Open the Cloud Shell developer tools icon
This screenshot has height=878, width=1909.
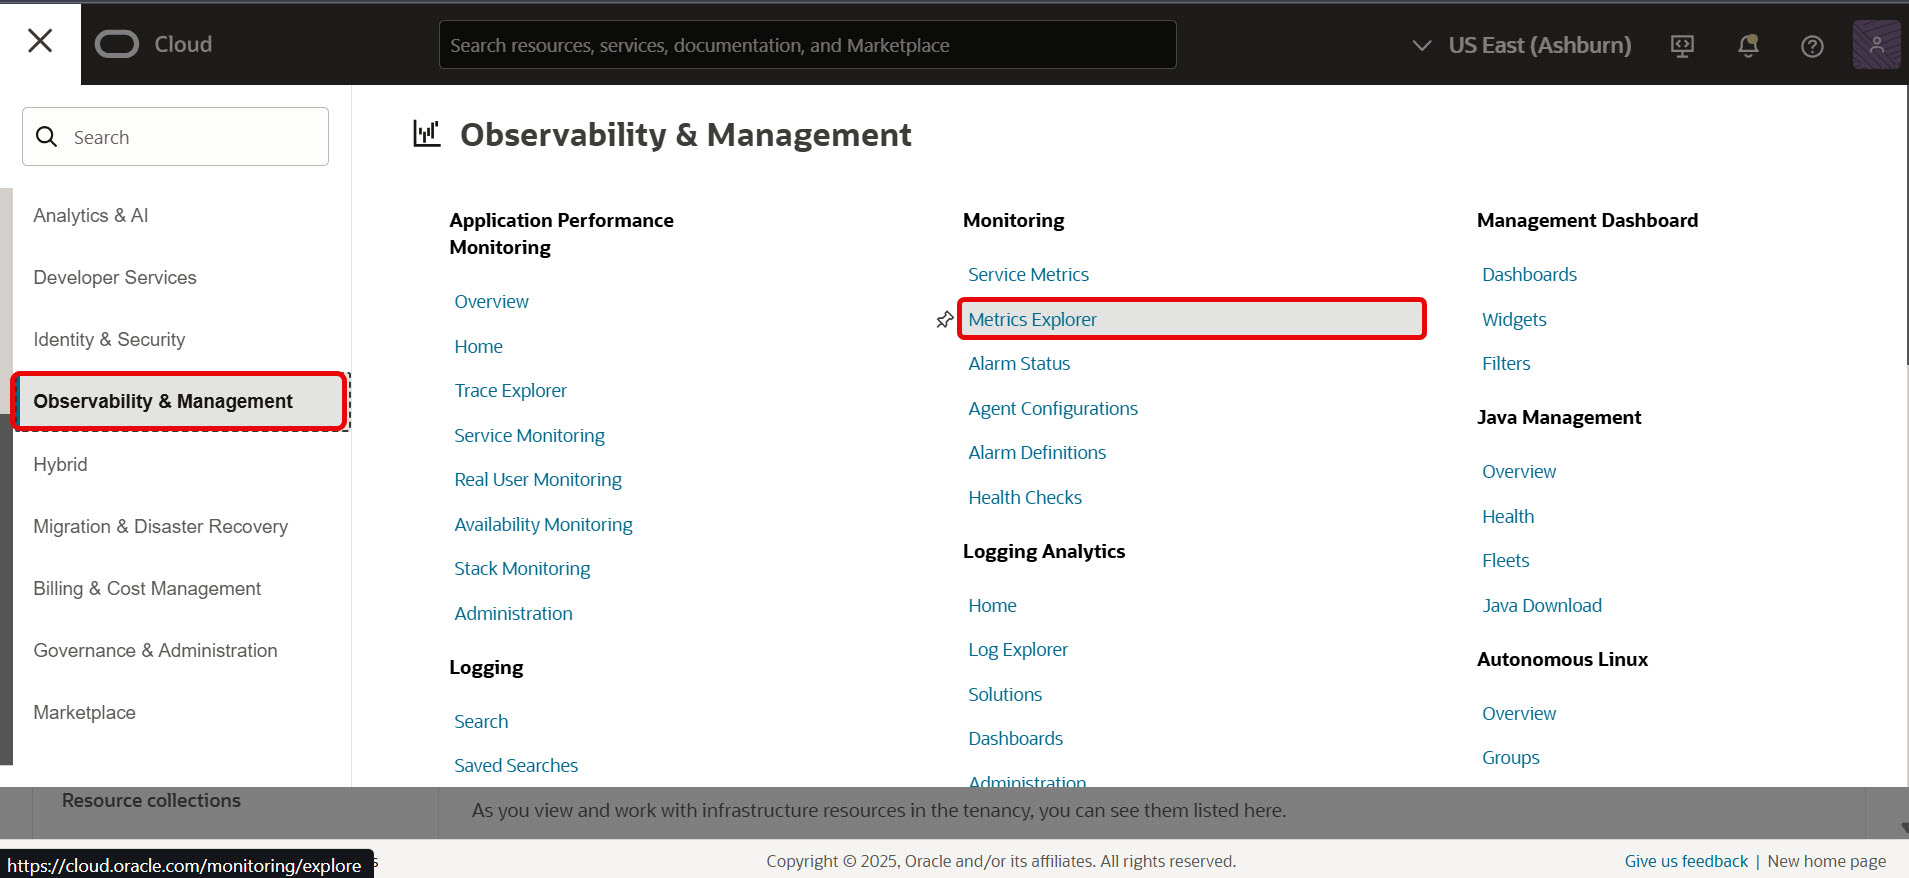point(1682,46)
